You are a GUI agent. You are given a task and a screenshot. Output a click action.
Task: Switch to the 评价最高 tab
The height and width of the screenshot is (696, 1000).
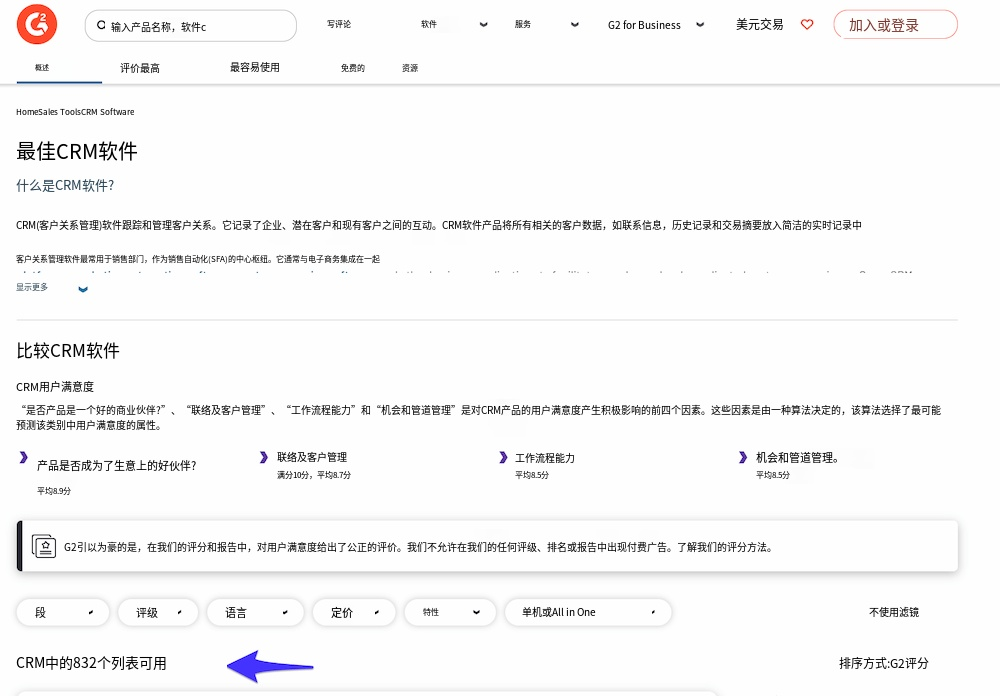pos(140,68)
